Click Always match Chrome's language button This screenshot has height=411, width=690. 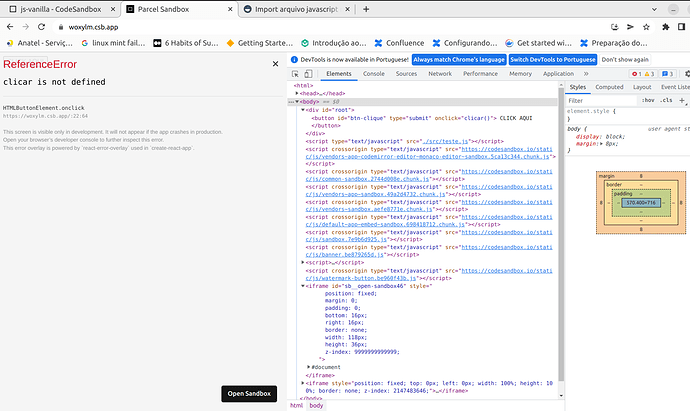pos(459,59)
